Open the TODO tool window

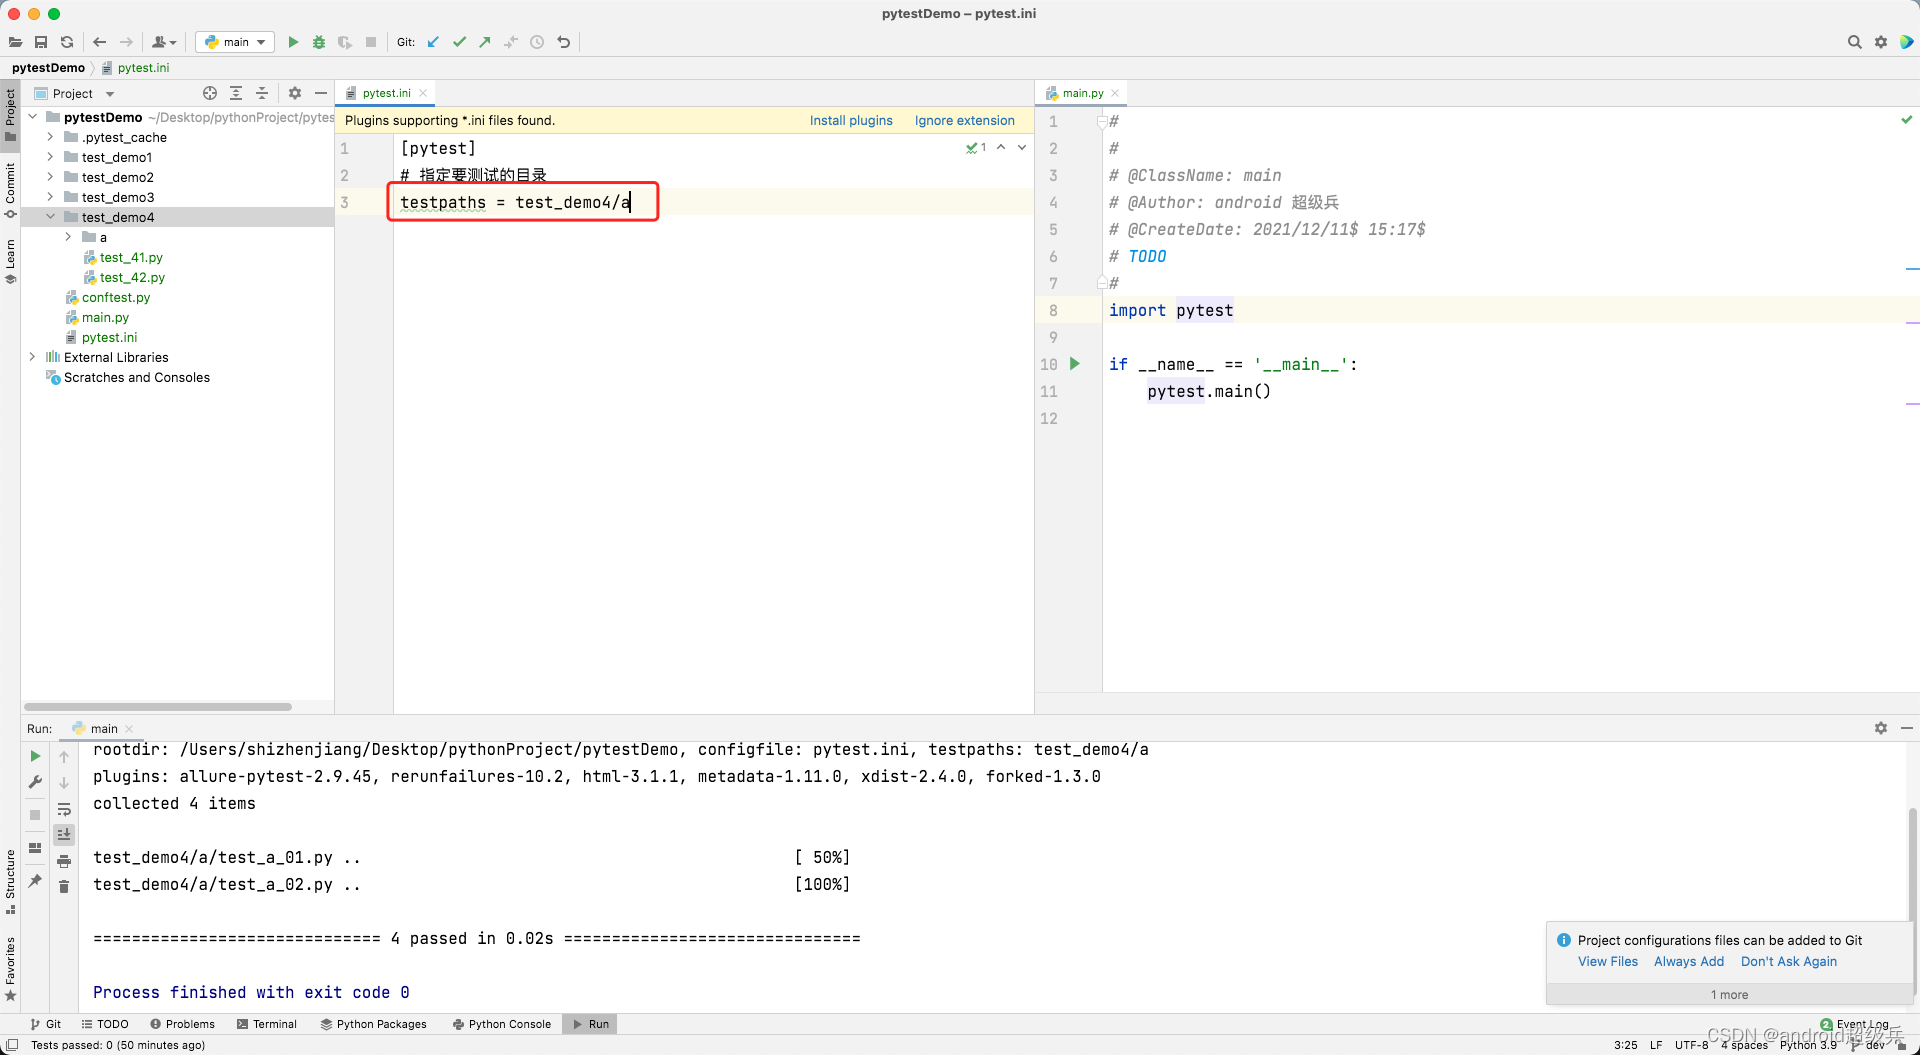coord(105,1024)
